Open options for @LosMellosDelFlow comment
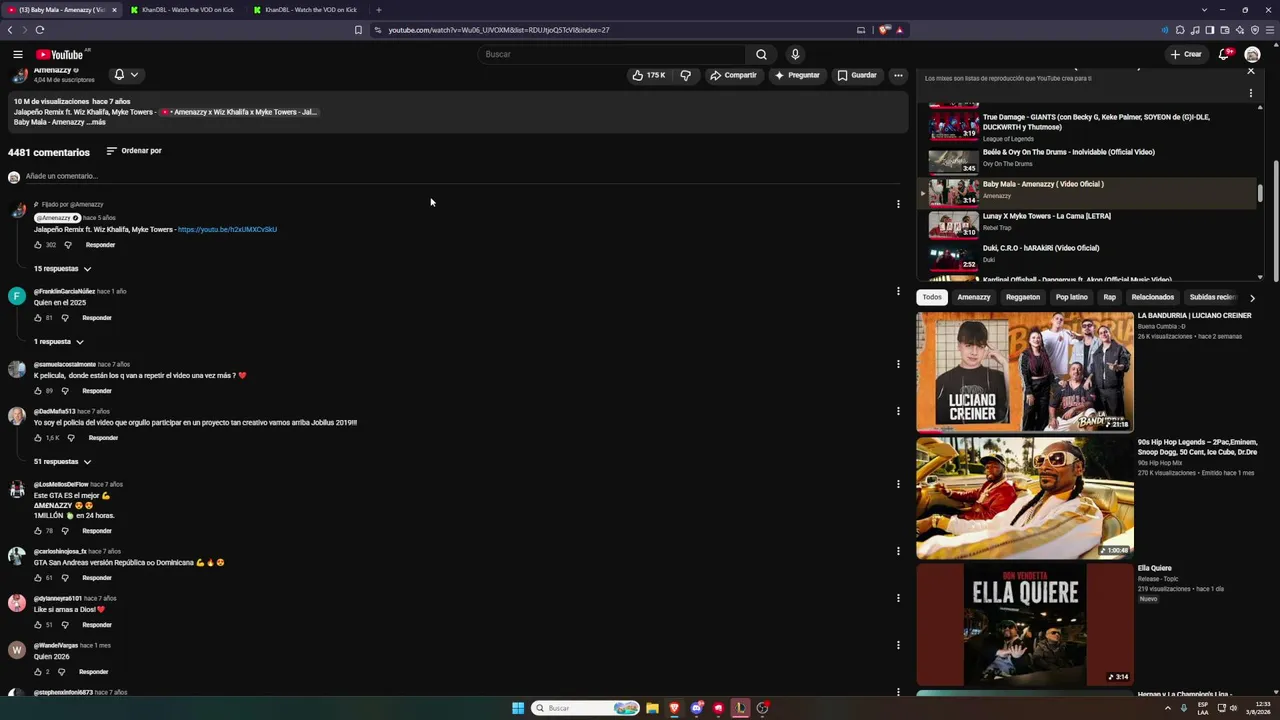The width and height of the screenshot is (1280, 720). click(898, 484)
